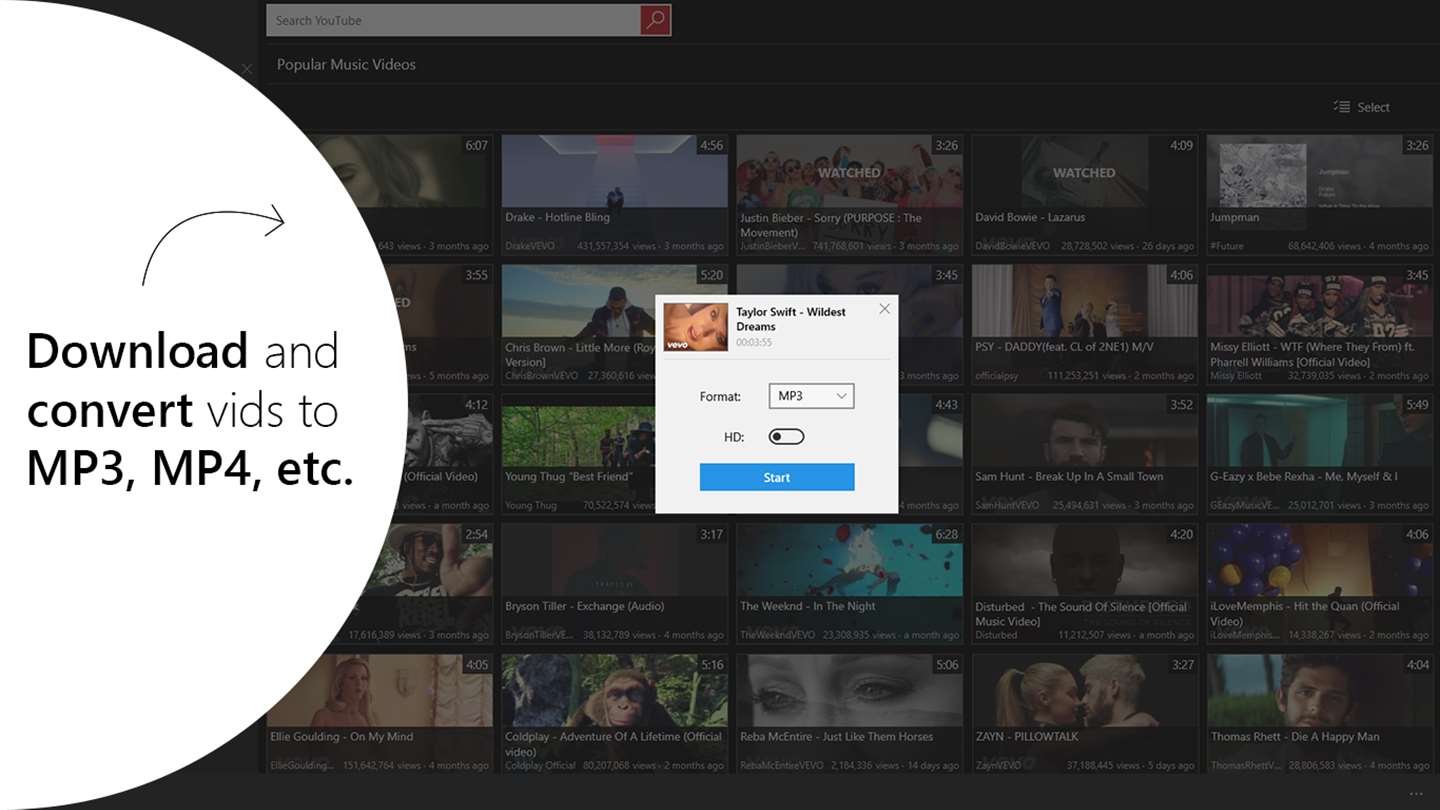The height and width of the screenshot is (810, 1440).
Task: Open PSY - DADDY video thumbnail
Action: click(x=1084, y=324)
